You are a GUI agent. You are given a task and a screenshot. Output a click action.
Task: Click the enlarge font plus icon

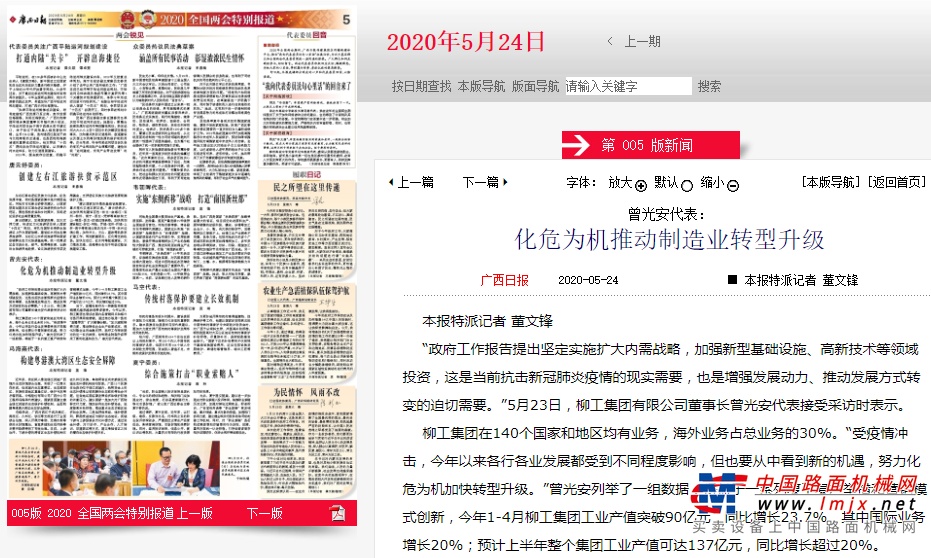641,186
